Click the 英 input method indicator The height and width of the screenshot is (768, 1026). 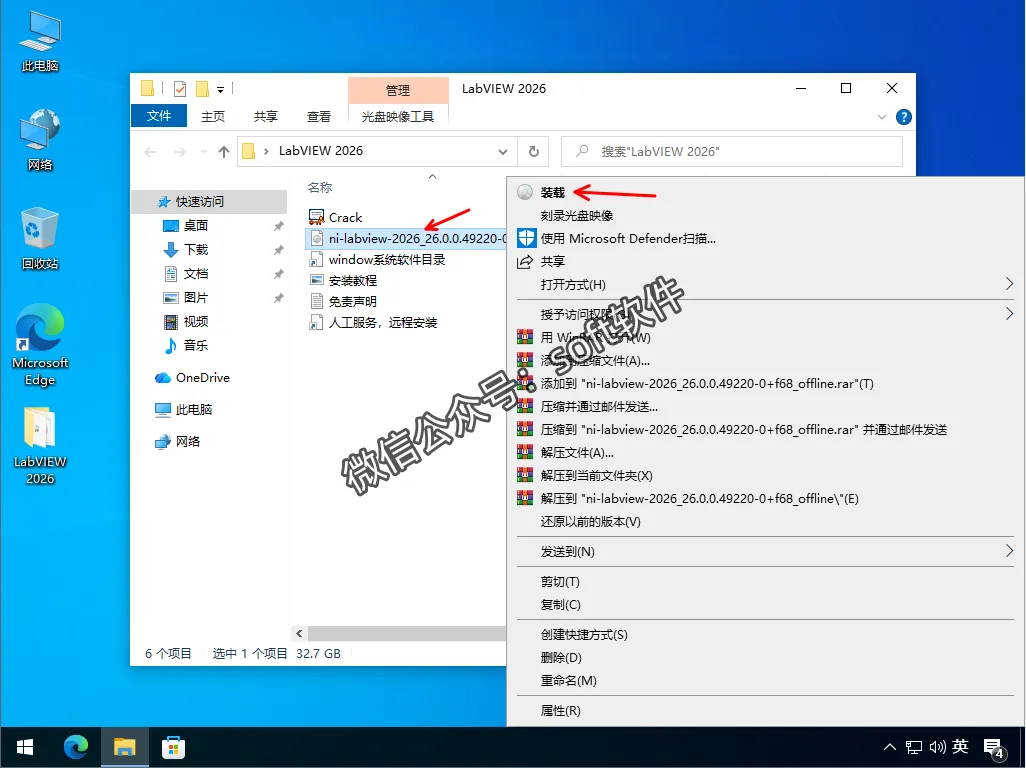pos(961,746)
